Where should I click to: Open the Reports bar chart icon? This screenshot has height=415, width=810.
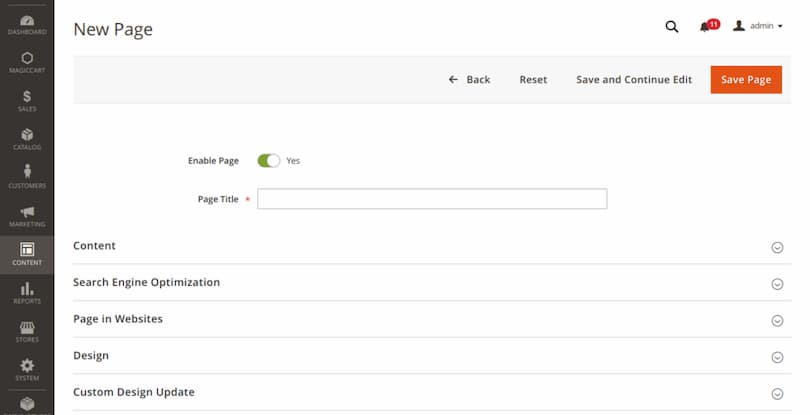coord(27,292)
